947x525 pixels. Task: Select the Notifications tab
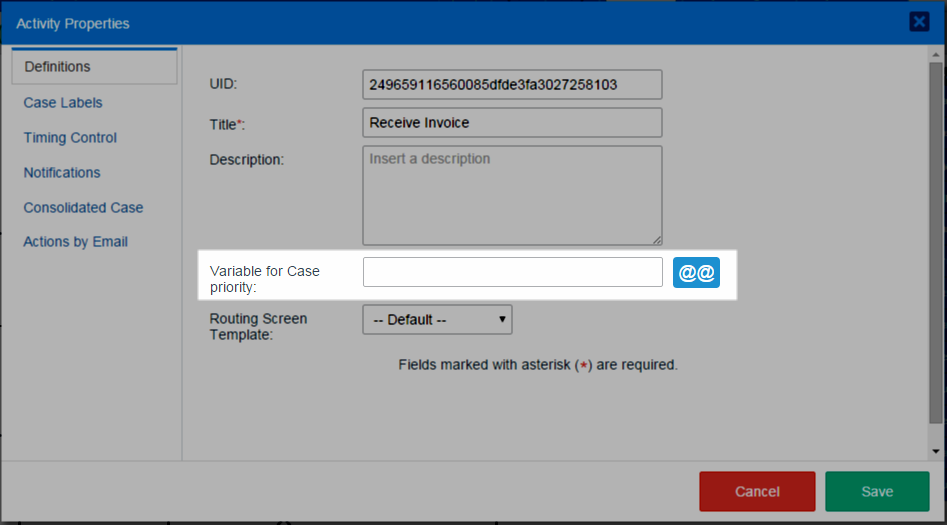62,173
